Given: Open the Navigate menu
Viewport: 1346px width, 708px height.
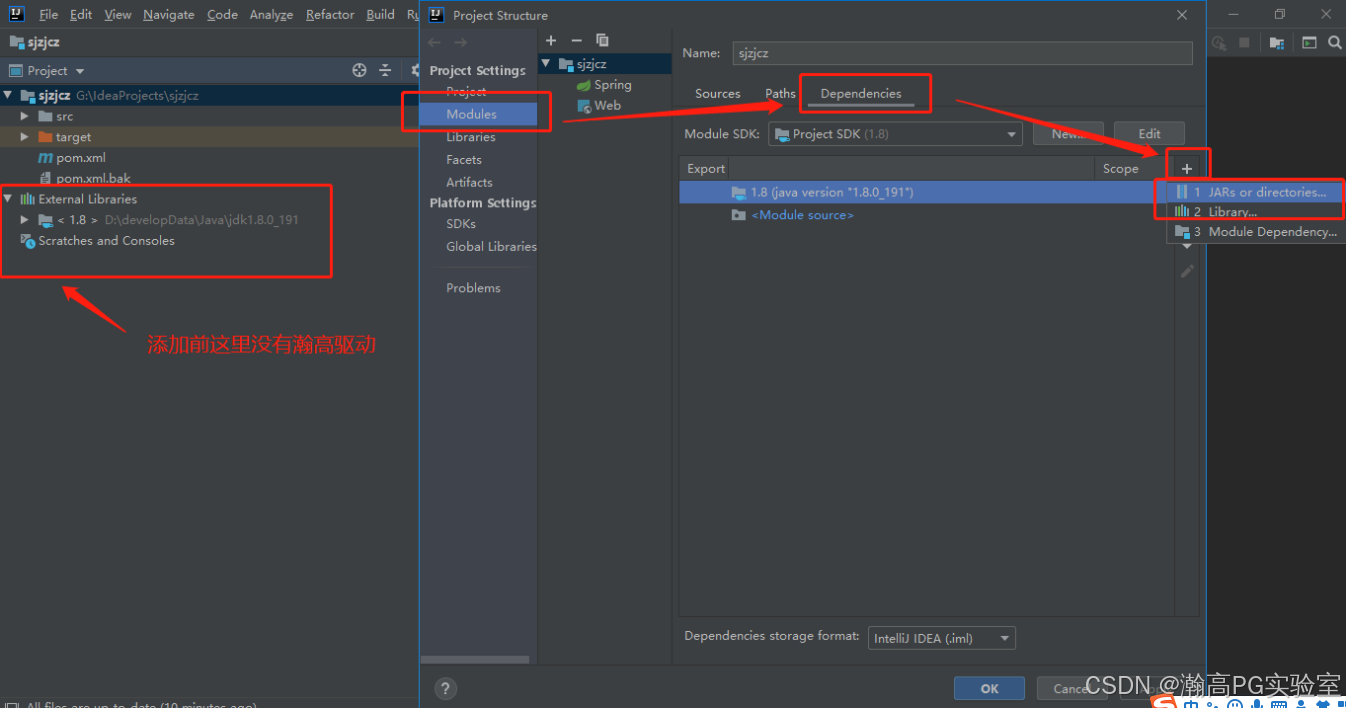Looking at the screenshot, I should coord(169,14).
